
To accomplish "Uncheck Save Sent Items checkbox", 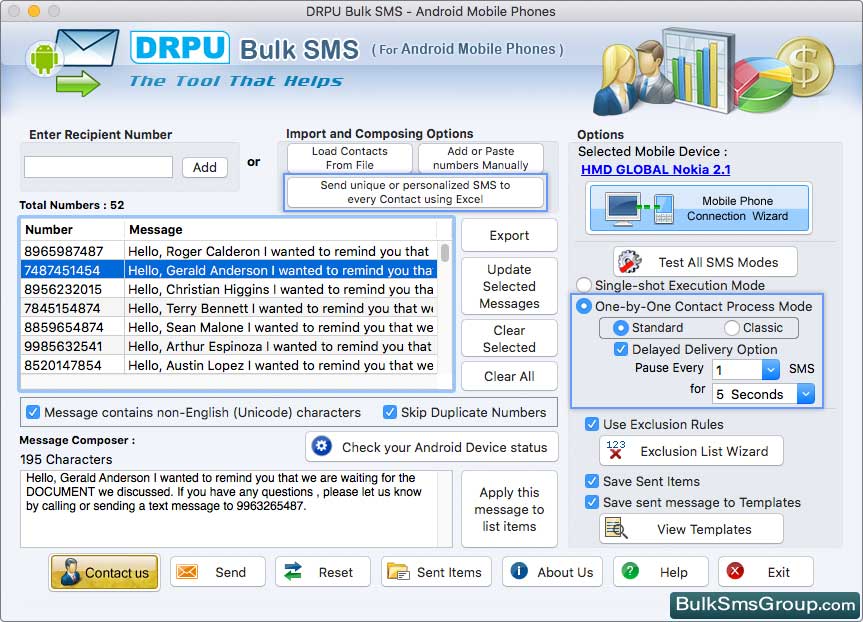I will [x=592, y=481].
